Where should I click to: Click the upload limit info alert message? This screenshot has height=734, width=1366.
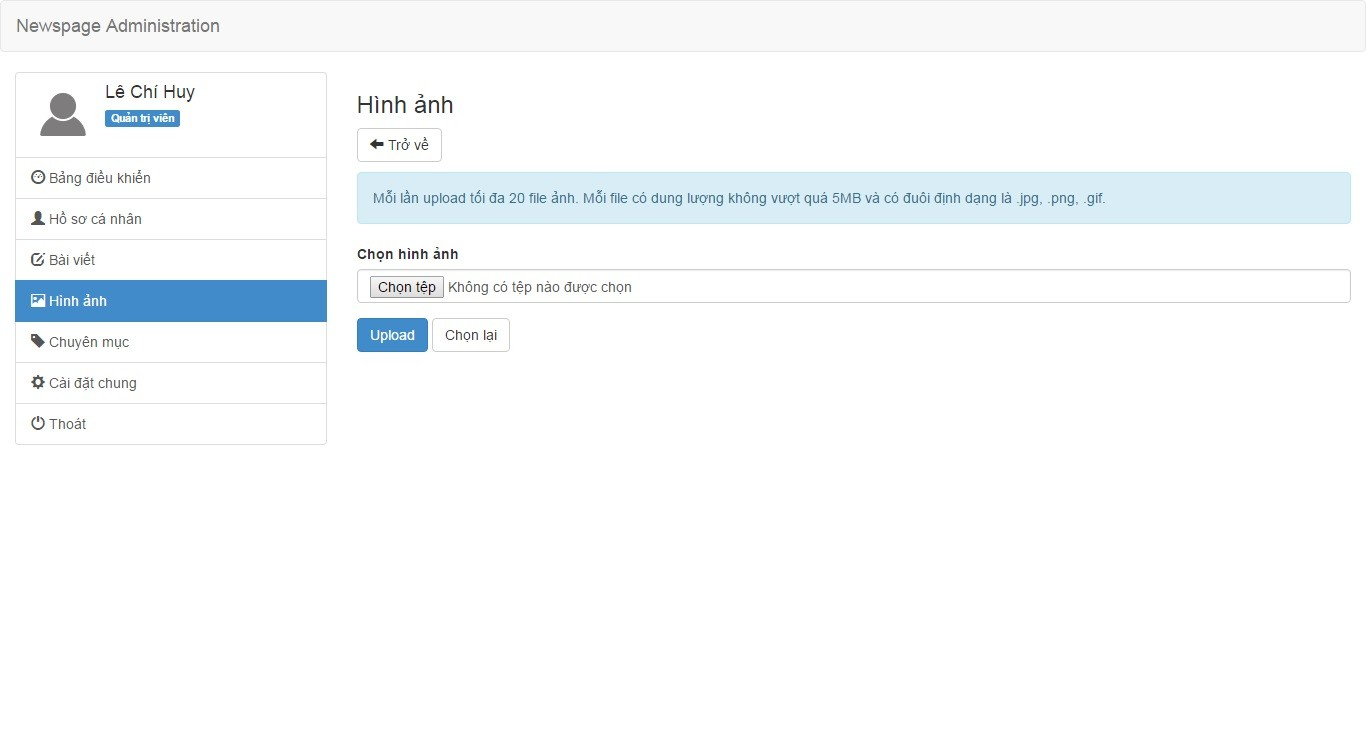[854, 198]
